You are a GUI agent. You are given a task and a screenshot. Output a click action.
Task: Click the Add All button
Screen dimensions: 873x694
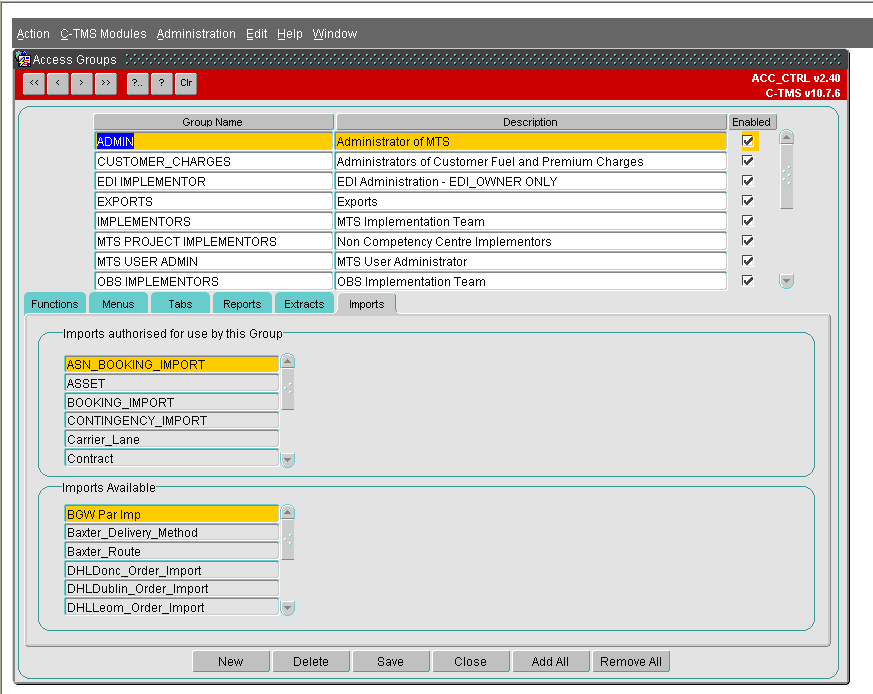550,662
